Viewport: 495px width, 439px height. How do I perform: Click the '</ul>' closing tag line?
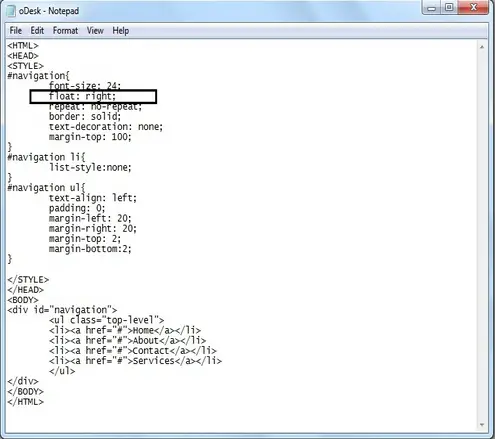(62, 371)
